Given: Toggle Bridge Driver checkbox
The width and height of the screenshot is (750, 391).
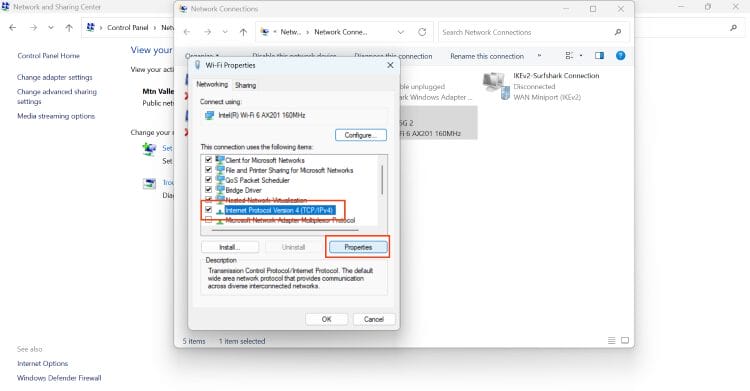Looking at the screenshot, I should click(209, 190).
